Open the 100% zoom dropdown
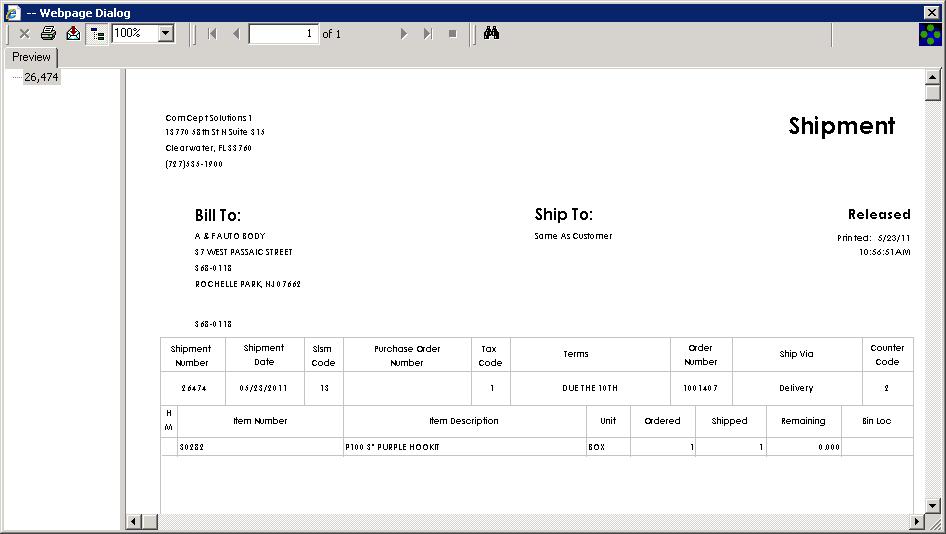Viewport: 946px width, 534px height. pyautogui.click(x=166, y=33)
